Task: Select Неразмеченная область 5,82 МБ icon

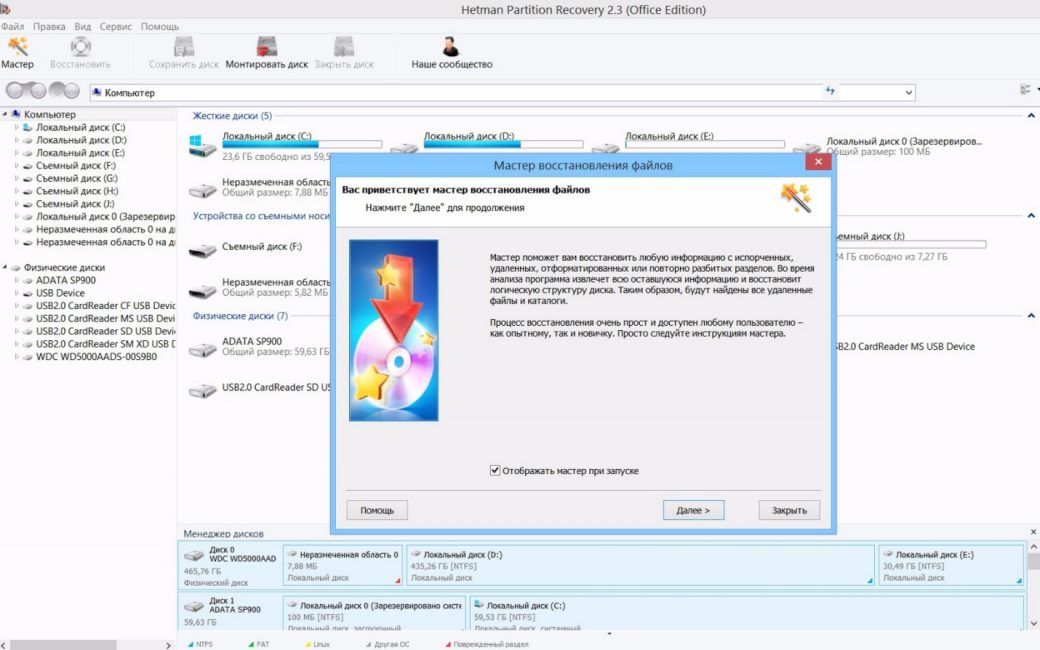Action: click(203, 290)
